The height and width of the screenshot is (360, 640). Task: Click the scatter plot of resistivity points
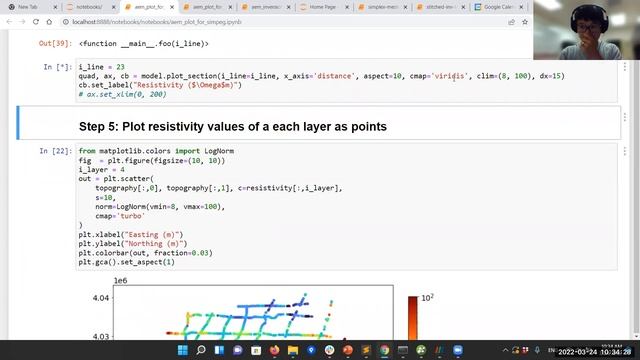(253, 313)
